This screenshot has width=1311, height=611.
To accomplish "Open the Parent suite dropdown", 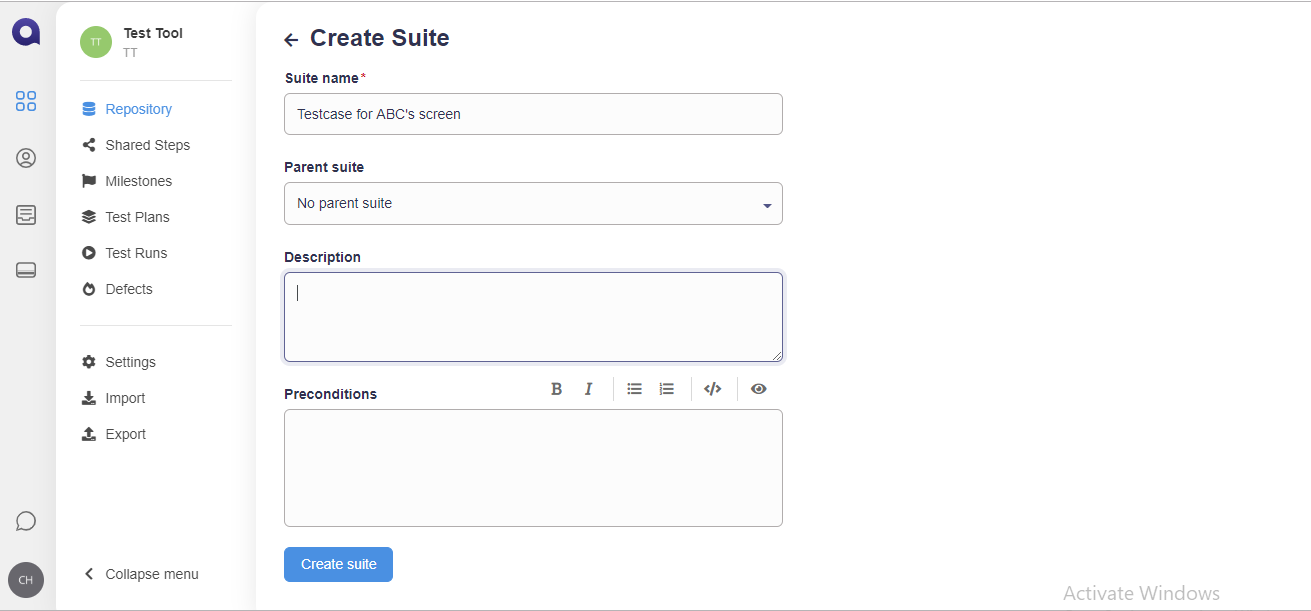I will point(533,204).
